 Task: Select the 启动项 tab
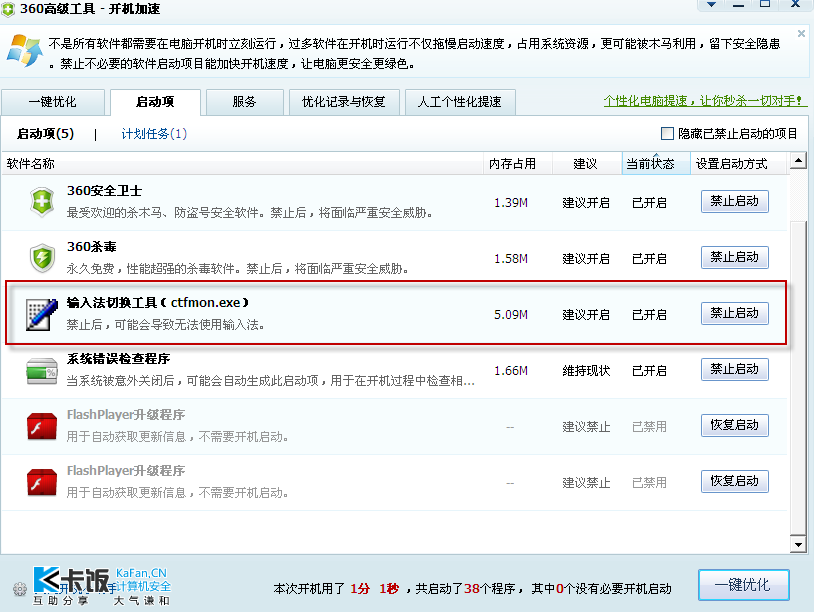click(x=155, y=102)
